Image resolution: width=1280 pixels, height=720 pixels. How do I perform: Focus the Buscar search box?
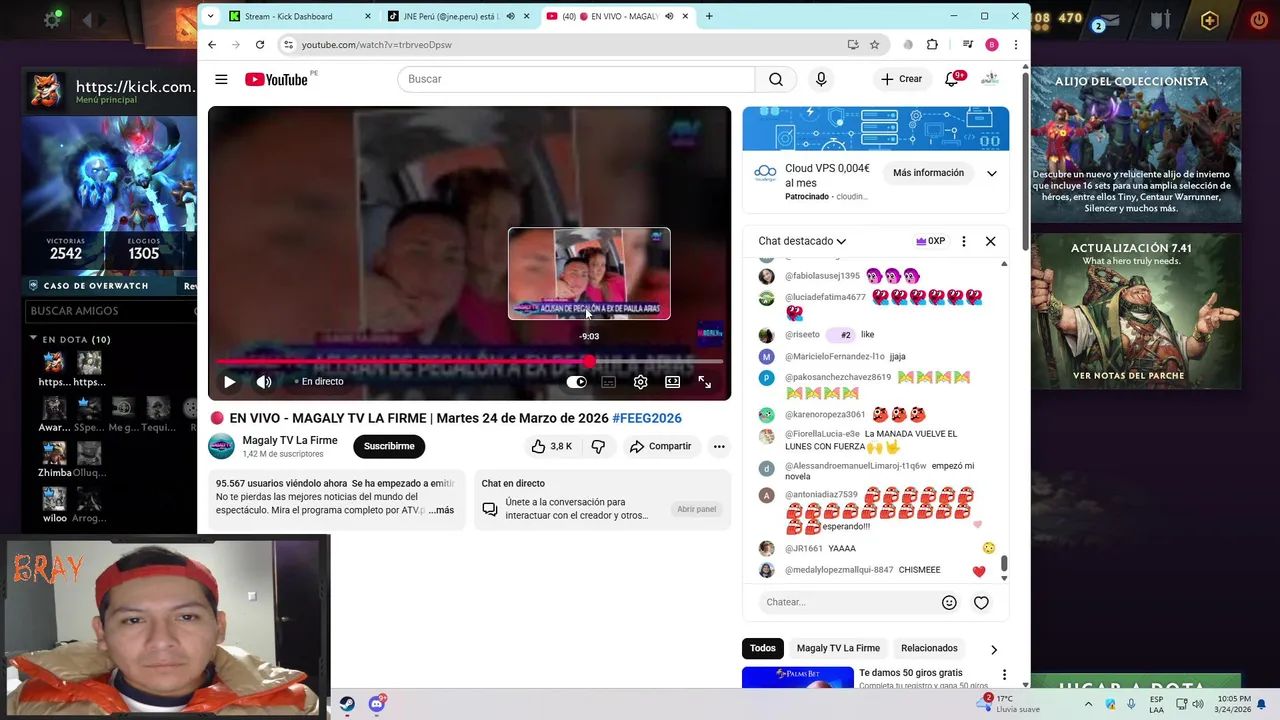click(x=576, y=79)
